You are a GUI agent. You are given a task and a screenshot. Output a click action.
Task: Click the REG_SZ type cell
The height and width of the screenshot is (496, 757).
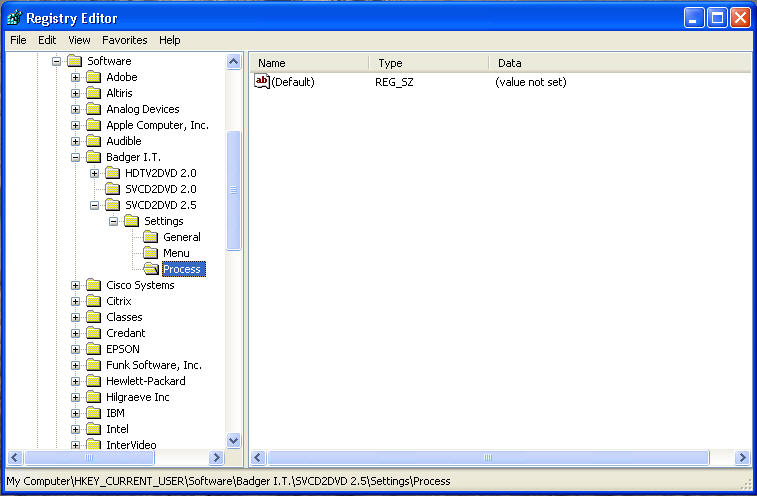[x=394, y=82]
